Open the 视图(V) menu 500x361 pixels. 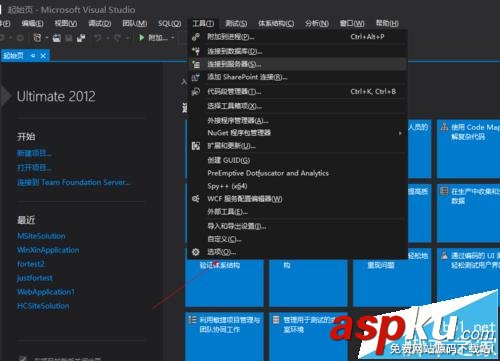pyautogui.click(x=66, y=23)
